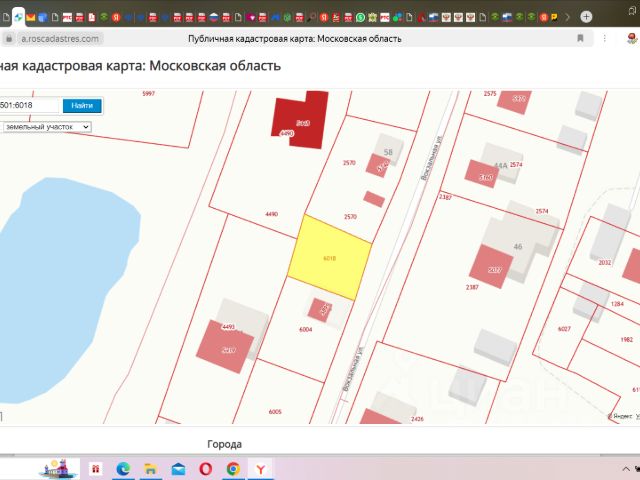Open File Explorer from the taskbar

[x=151, y=468]
